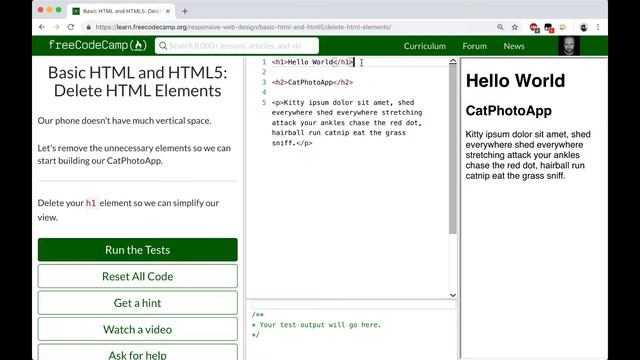Reload the page with the refresh icon
640x360 pixels.
[71, 27]
